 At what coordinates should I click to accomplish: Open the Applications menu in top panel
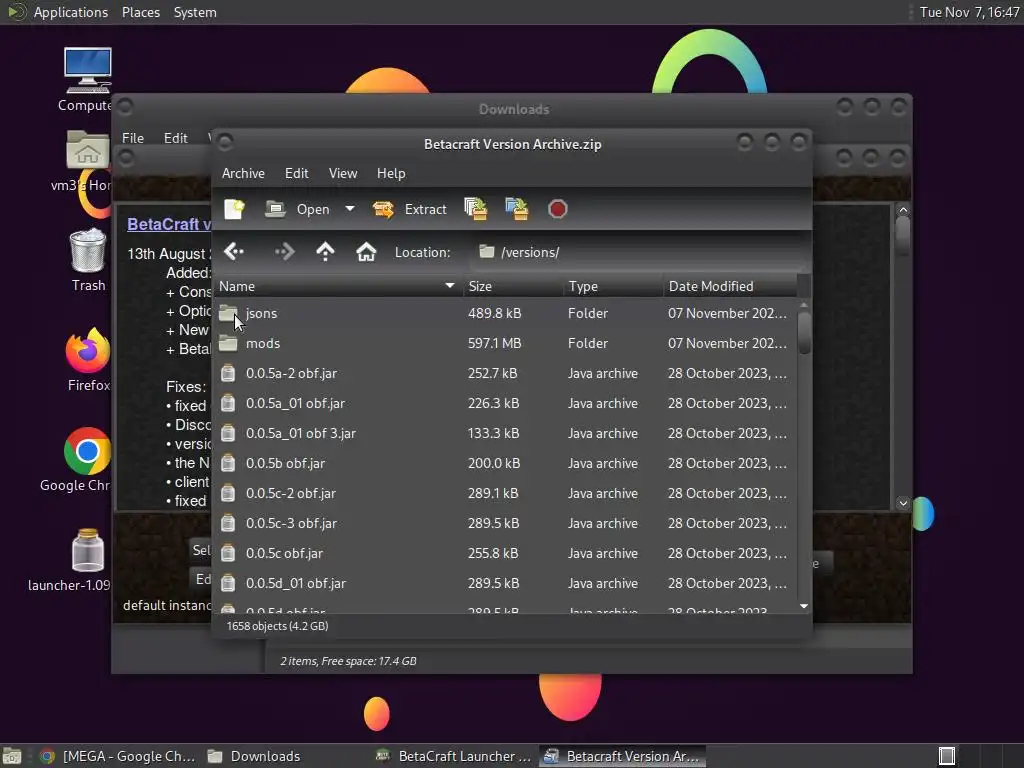(x=58, y=12)
